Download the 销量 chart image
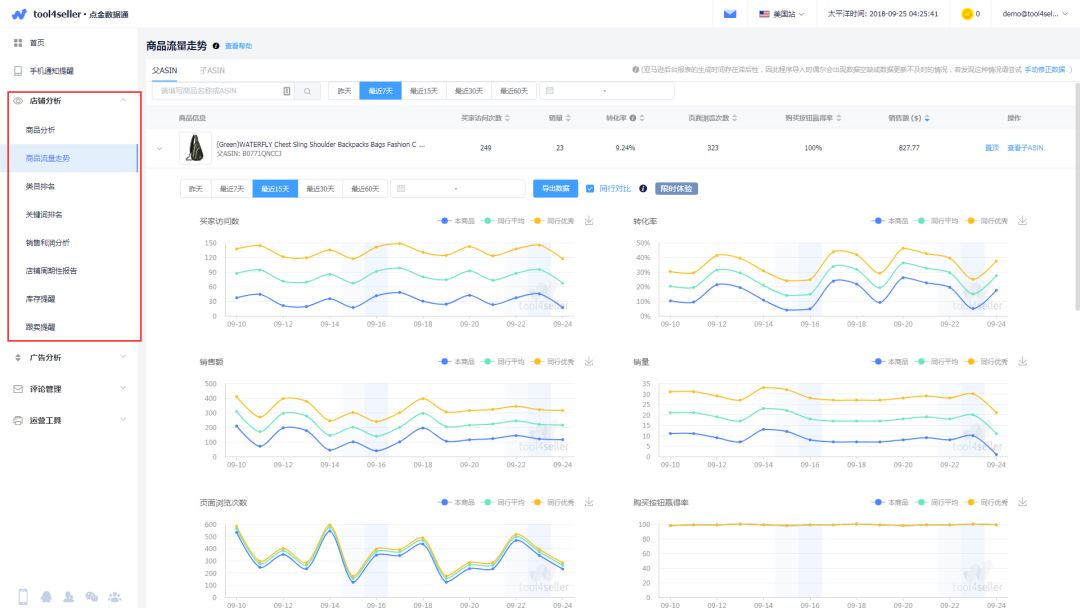 (1023, 361)
